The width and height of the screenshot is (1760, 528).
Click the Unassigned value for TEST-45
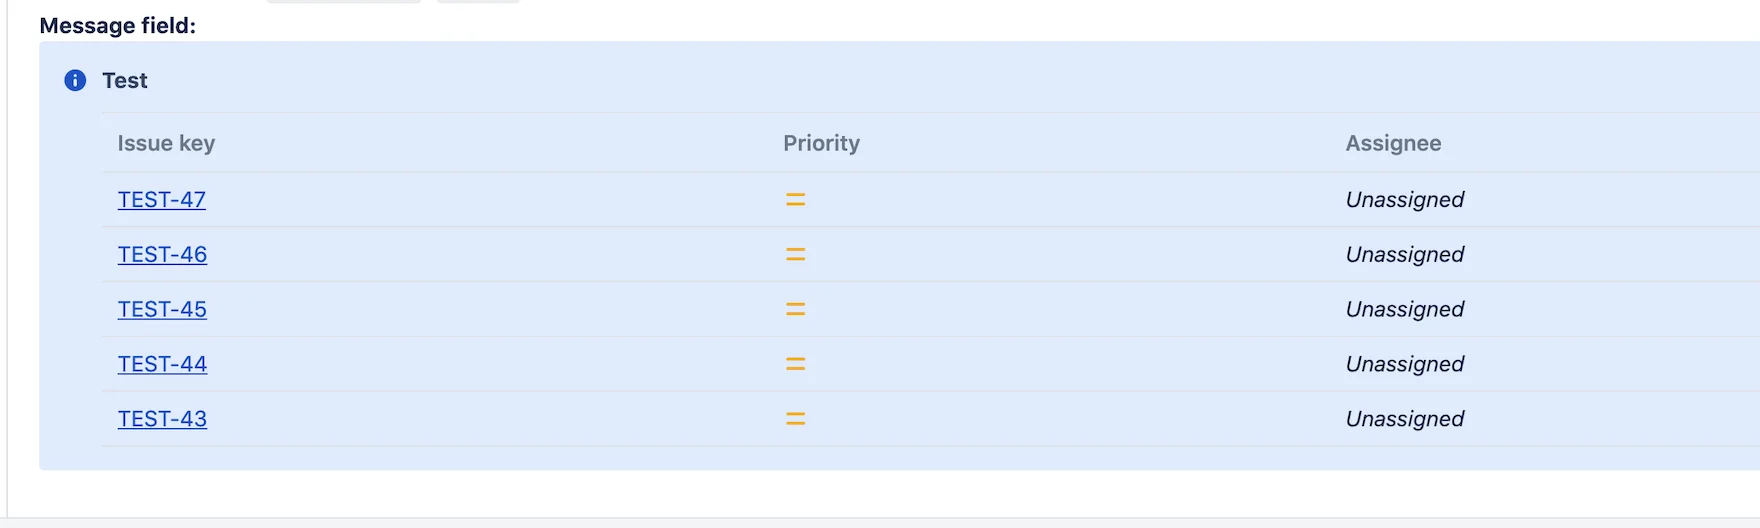coord(1404,310)
